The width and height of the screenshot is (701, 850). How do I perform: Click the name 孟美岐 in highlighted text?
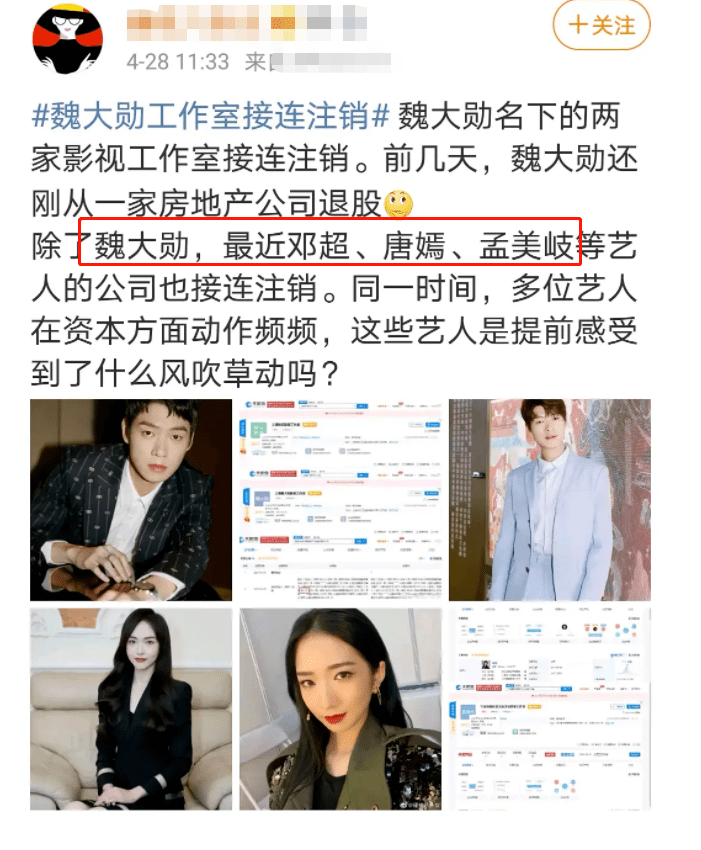point(526,247)
